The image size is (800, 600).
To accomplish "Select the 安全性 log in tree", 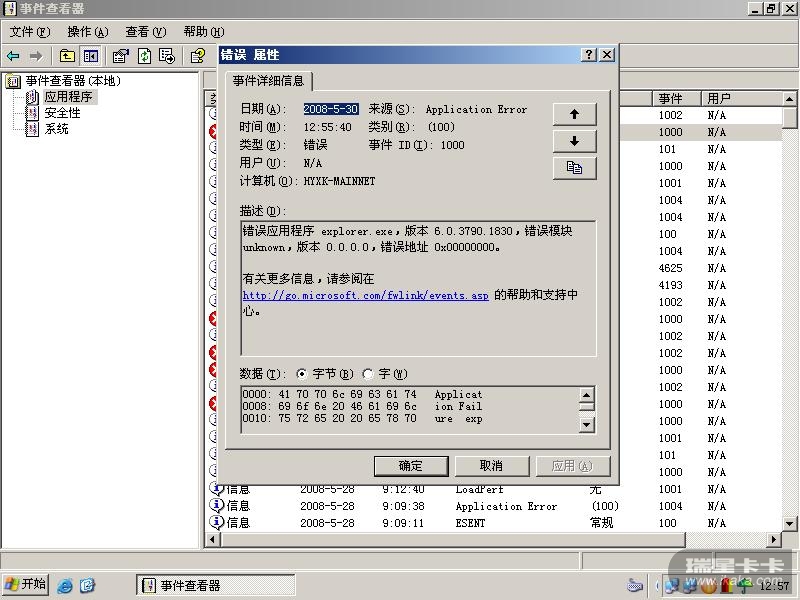I will pos(62,113).
